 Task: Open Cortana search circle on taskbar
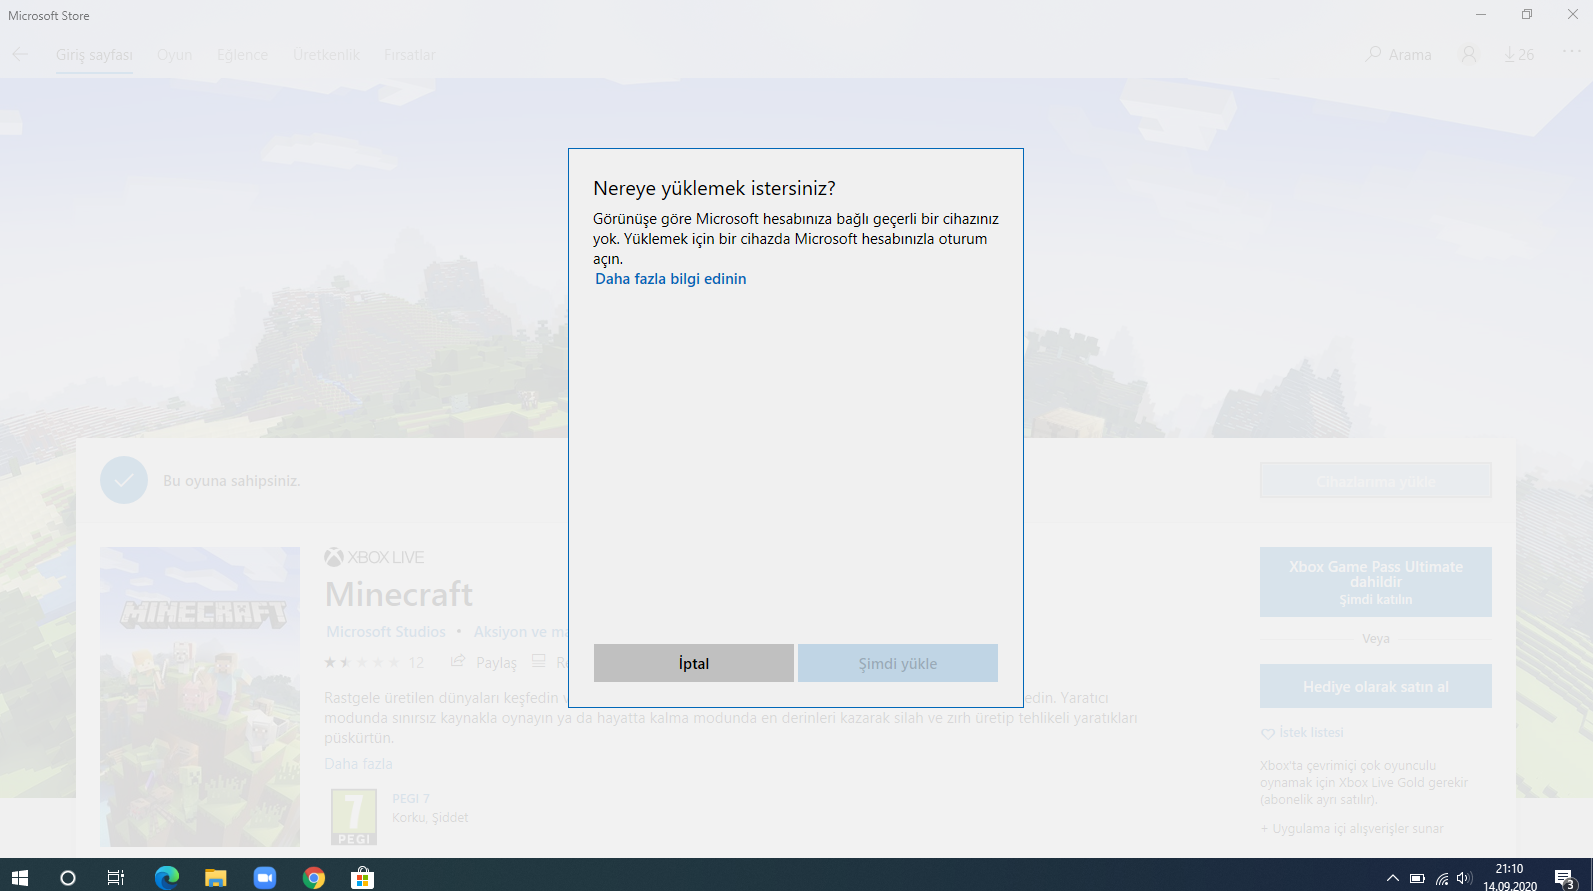click(68, 877)
